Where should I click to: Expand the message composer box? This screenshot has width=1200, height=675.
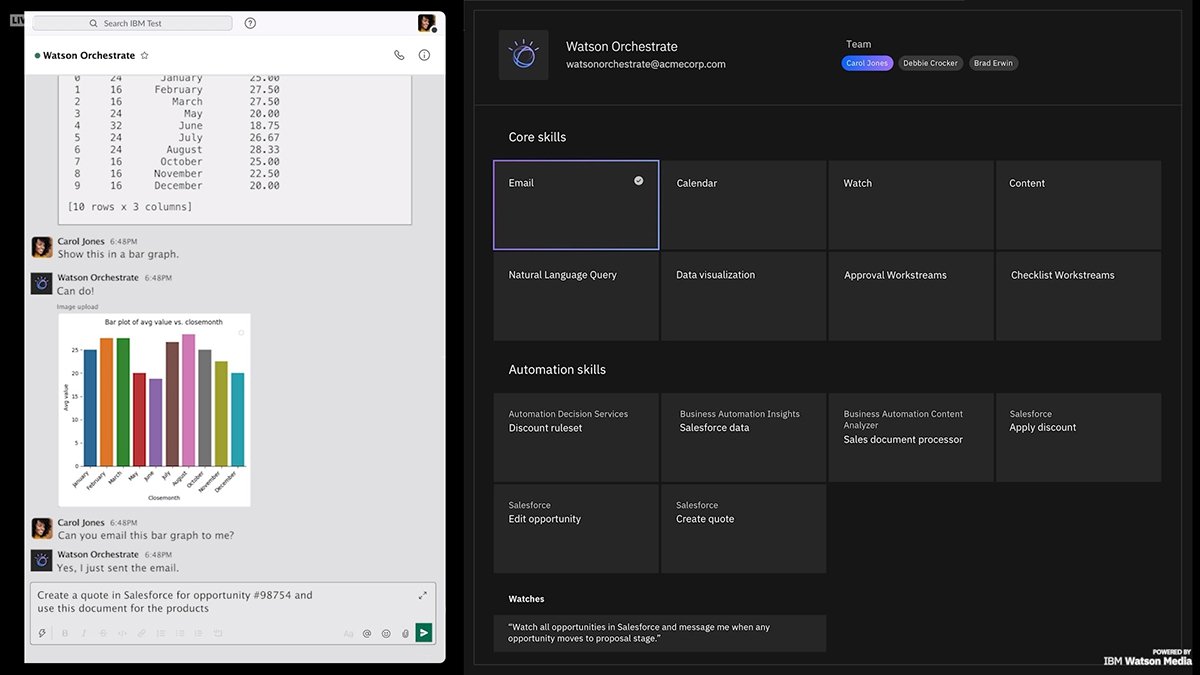pyautogui.click(x=422, y=595)
